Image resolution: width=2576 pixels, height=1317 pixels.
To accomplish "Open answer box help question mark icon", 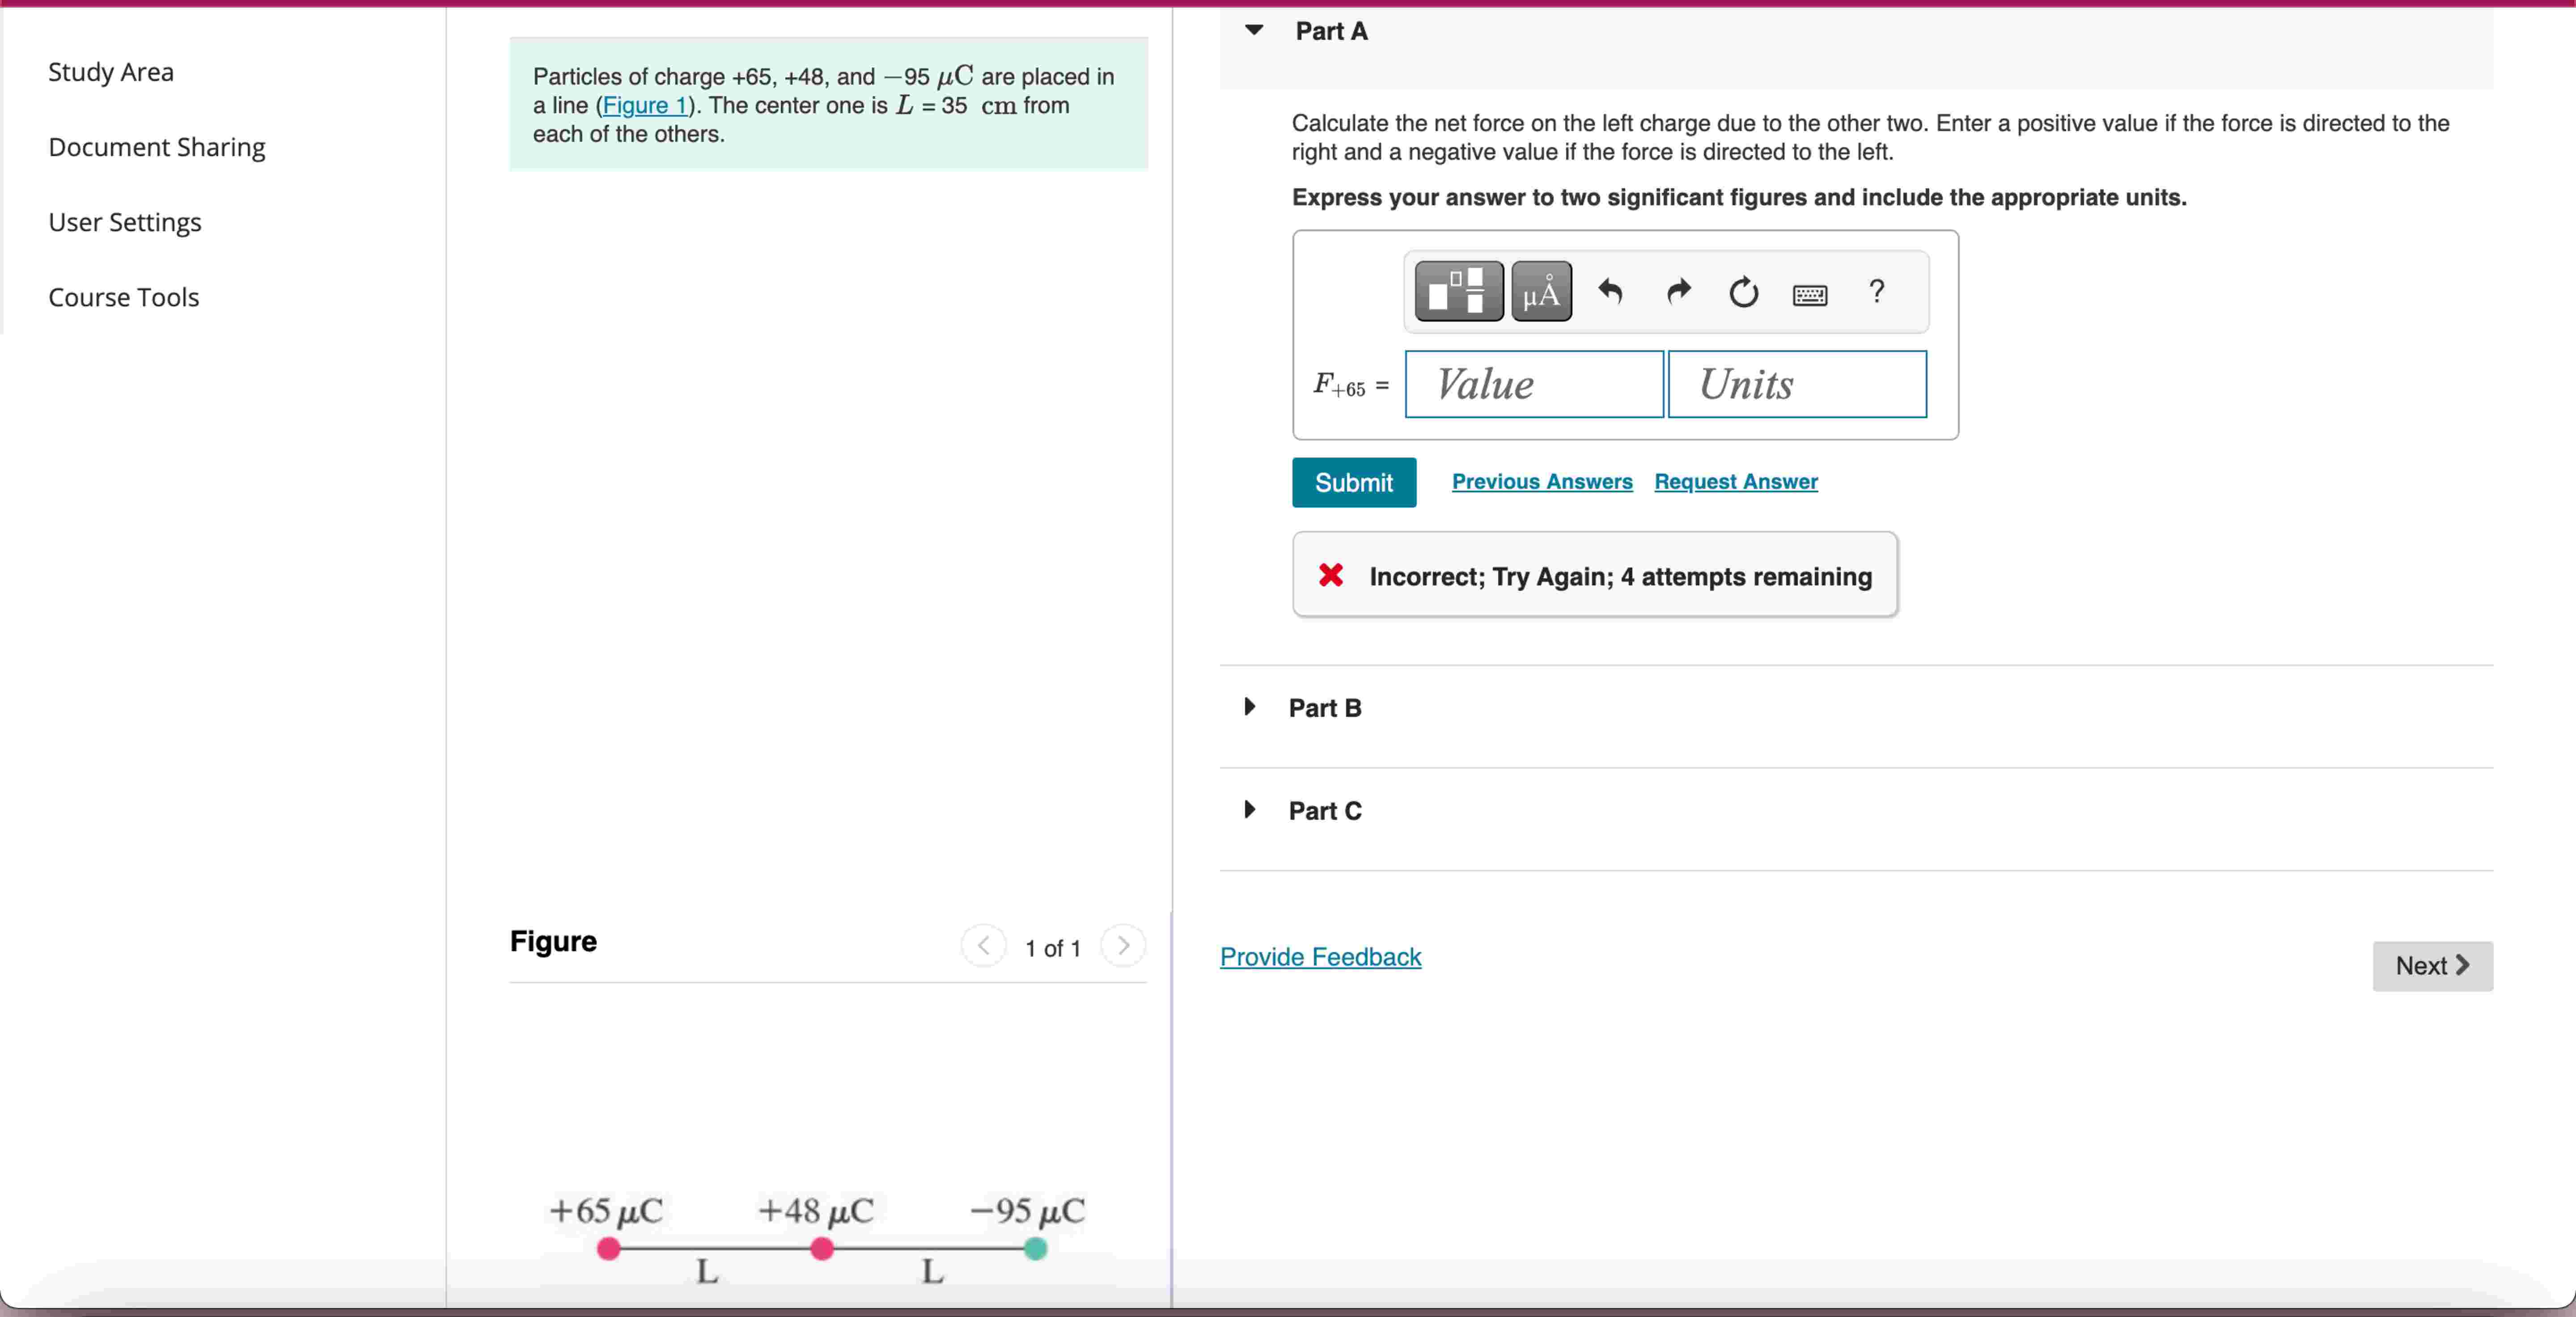I will (1877, 291).
